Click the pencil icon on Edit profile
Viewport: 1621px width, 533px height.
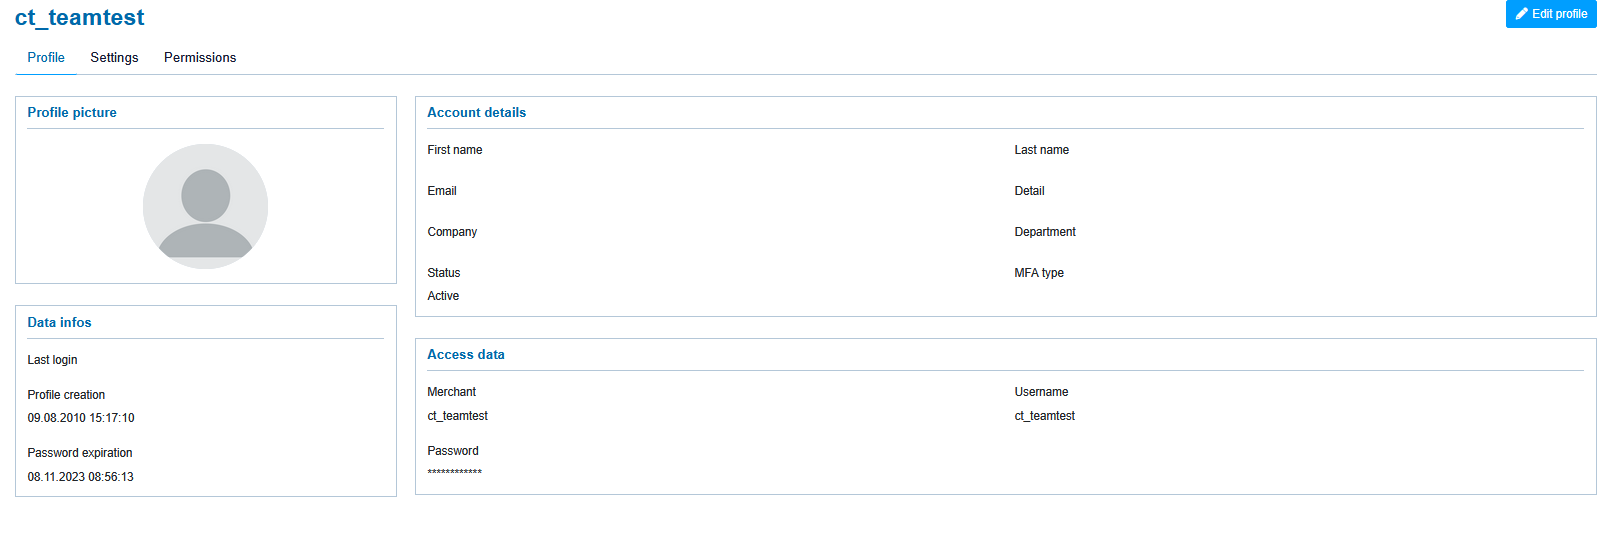pos(1521,14)
